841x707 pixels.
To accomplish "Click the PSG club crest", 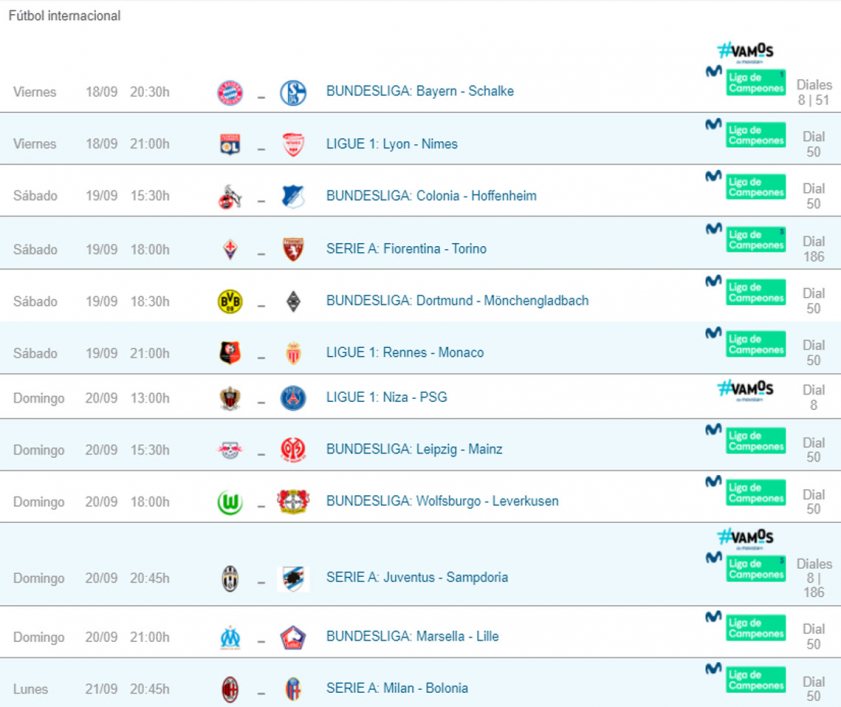I will click(293, 398).
